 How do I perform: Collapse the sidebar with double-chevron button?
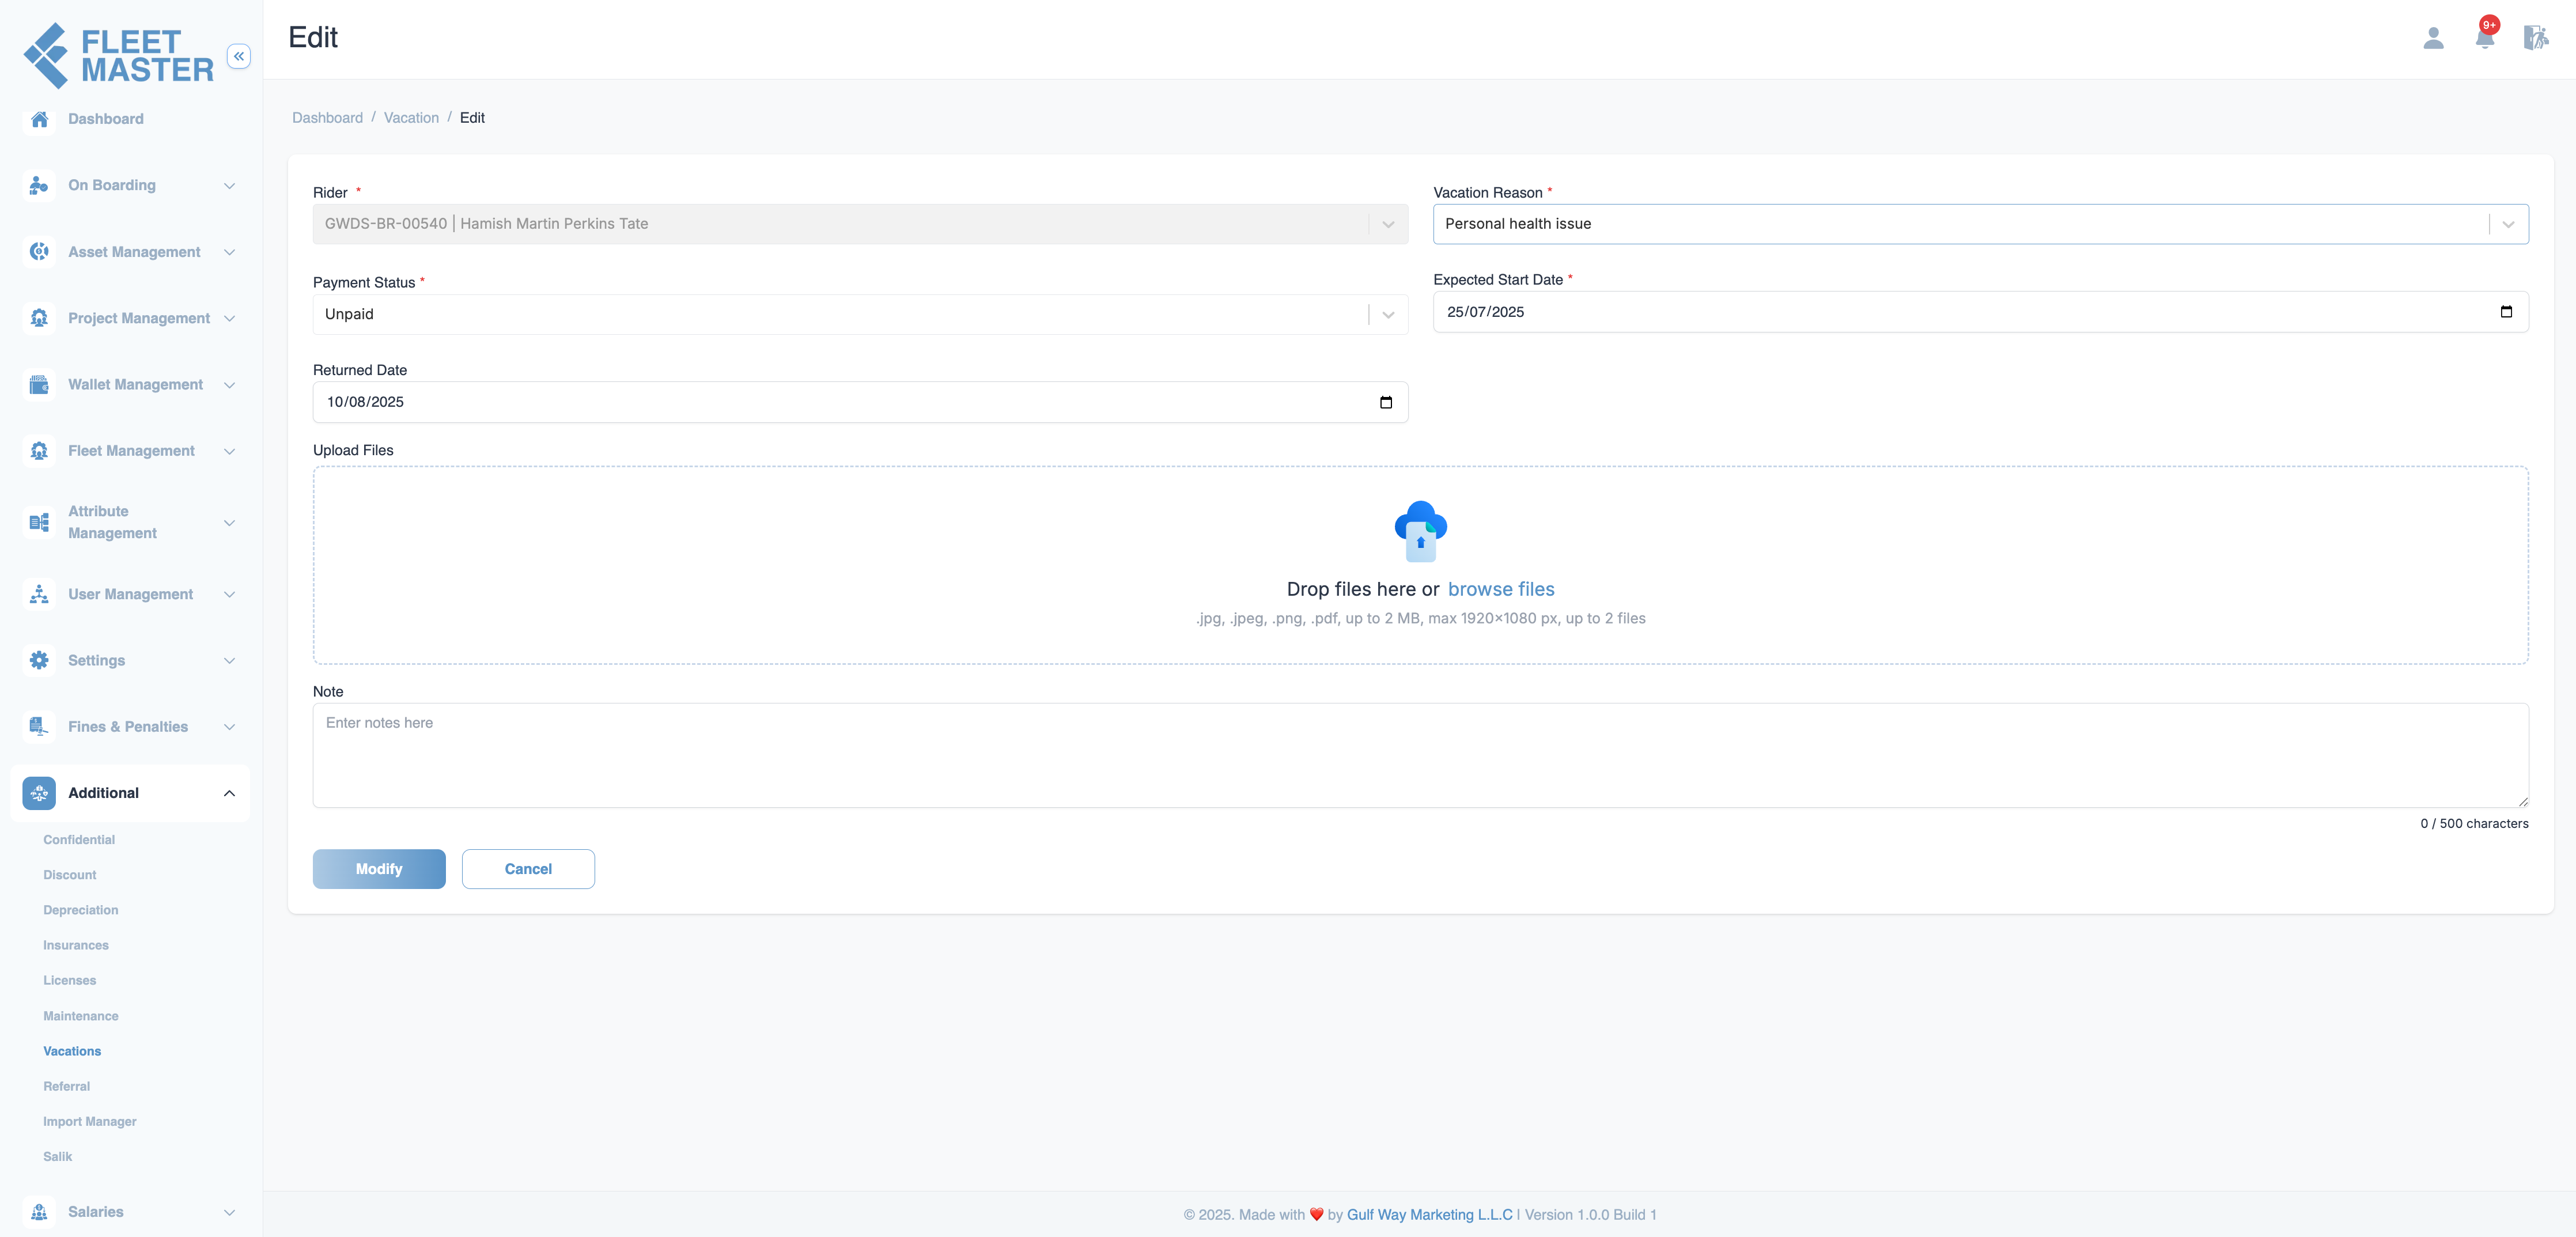[238, 56]
